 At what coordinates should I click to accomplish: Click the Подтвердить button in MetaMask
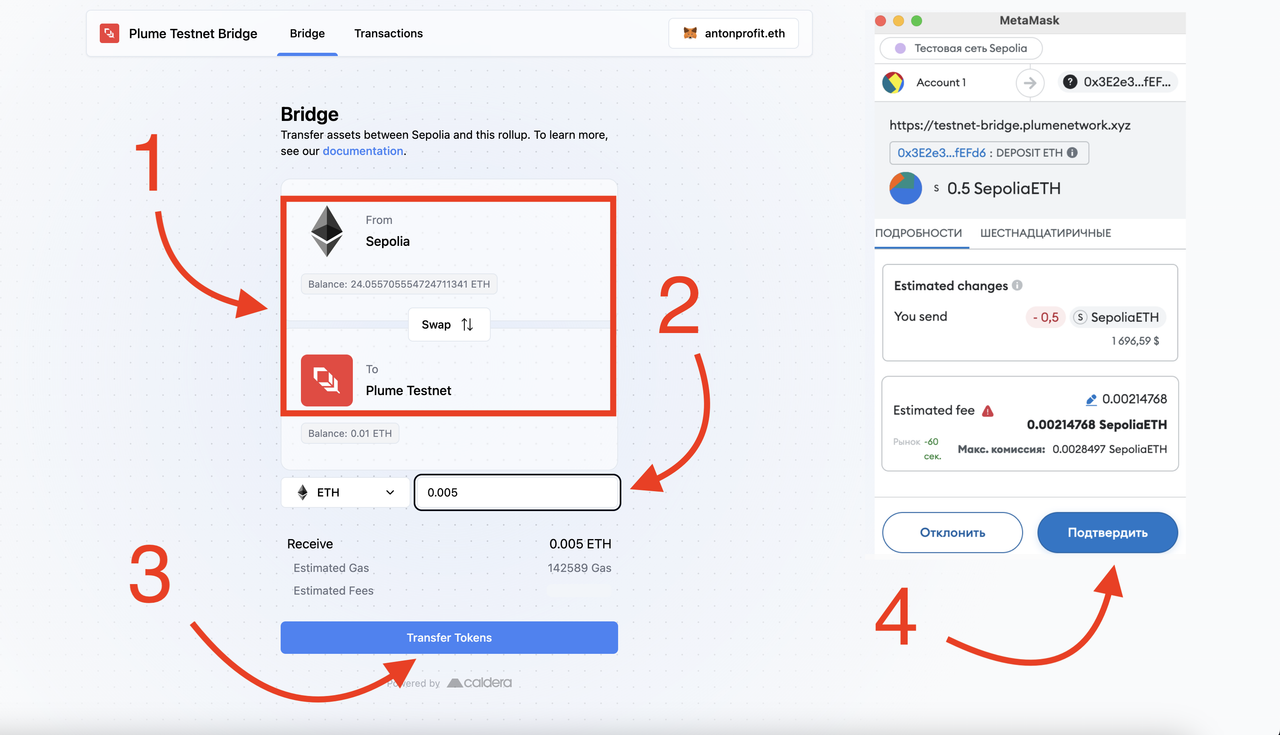[x=1107, y=533]
